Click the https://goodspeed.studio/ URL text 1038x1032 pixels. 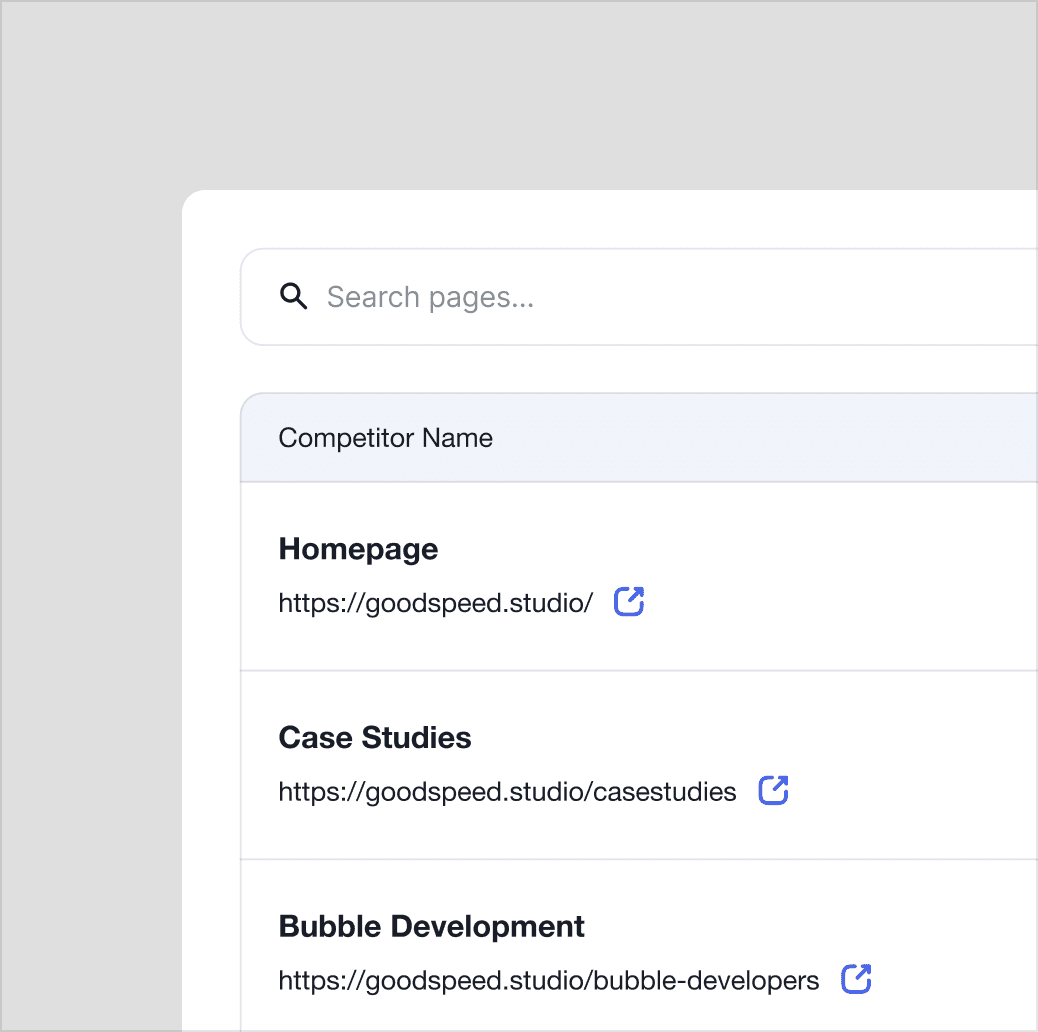[435, 603]
